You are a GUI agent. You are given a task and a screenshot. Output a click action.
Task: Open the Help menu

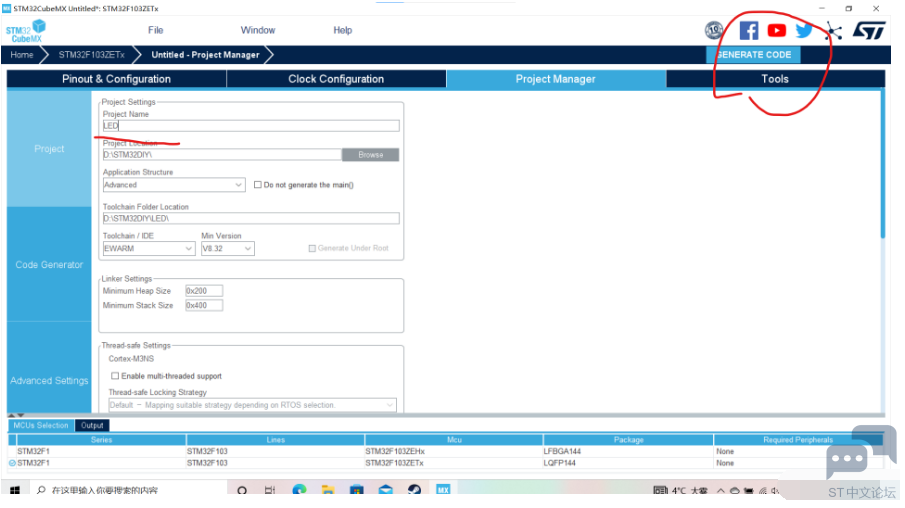click(x=343, y=30)
